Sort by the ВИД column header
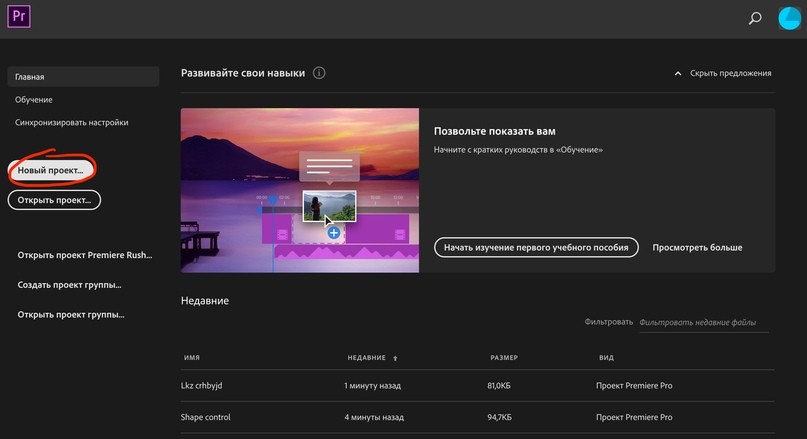The height and width of the screenshot is (439, 807). (606, 358)
